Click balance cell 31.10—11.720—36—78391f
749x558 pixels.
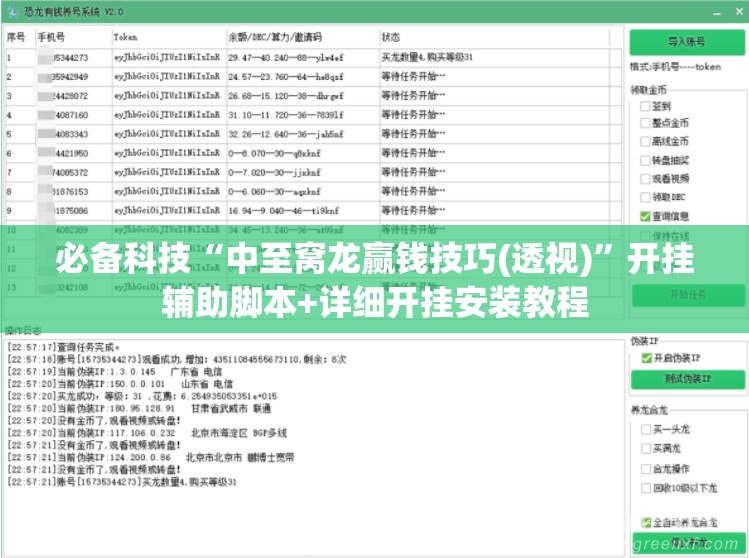tap(286, 115)
